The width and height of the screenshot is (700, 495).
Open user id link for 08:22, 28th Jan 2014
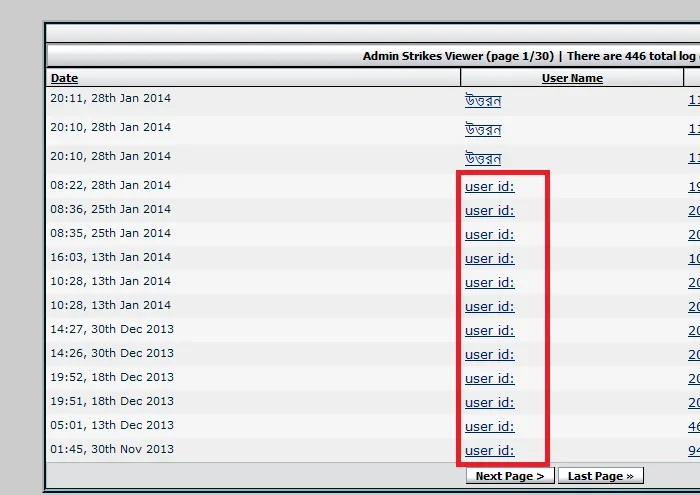pyautogui.click(x=490, y=187)
